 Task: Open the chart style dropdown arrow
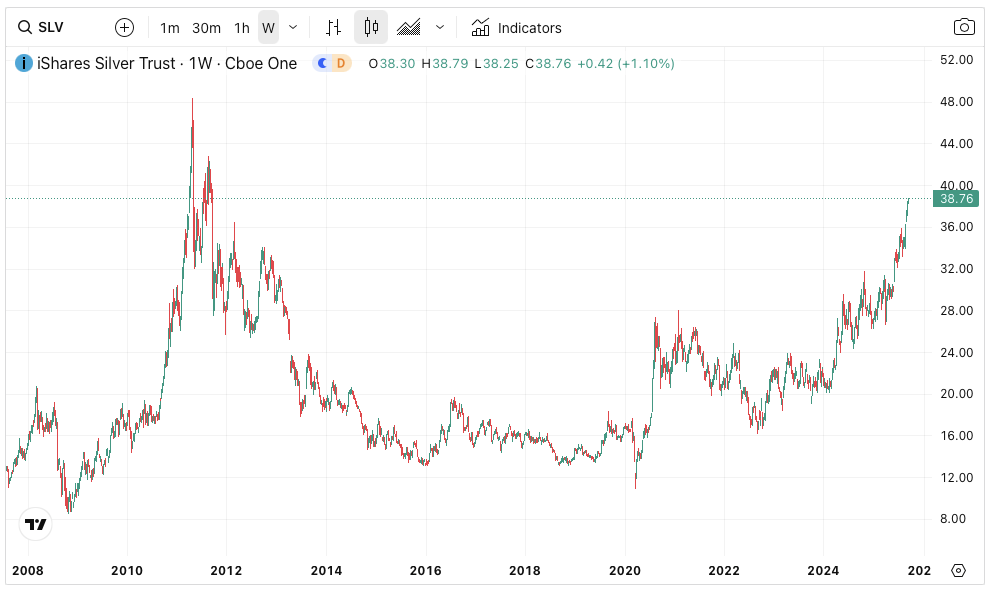pos(440,28)
